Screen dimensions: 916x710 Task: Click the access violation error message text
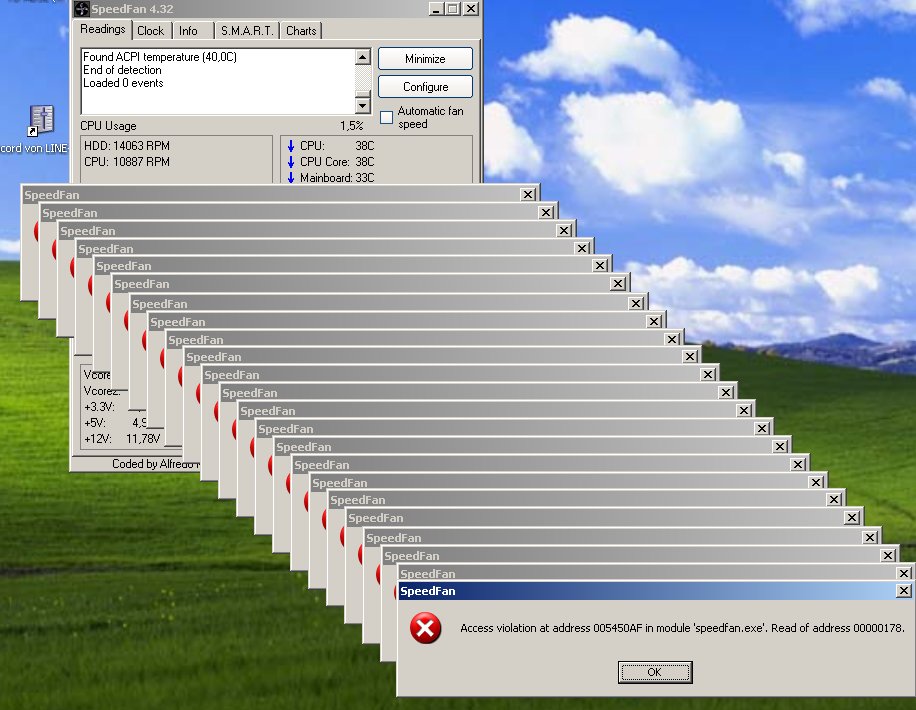tap(682, 628)
